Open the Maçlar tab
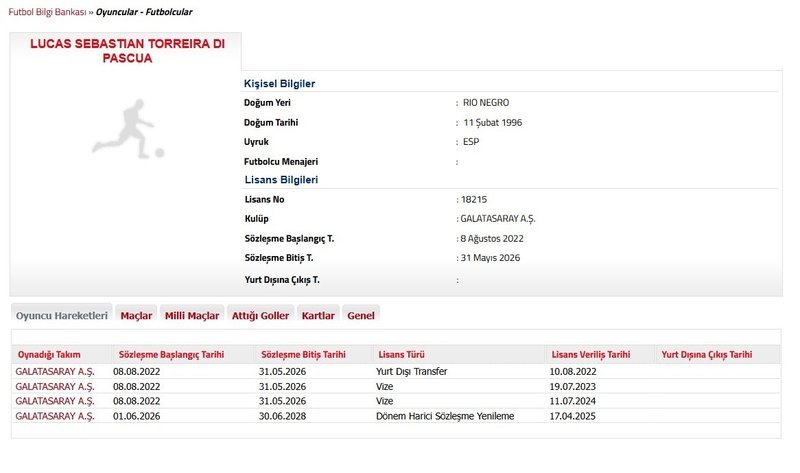Image resolution: width=800 pixels, height=473 pixels. pyautogui.click(x=136, y=315)
